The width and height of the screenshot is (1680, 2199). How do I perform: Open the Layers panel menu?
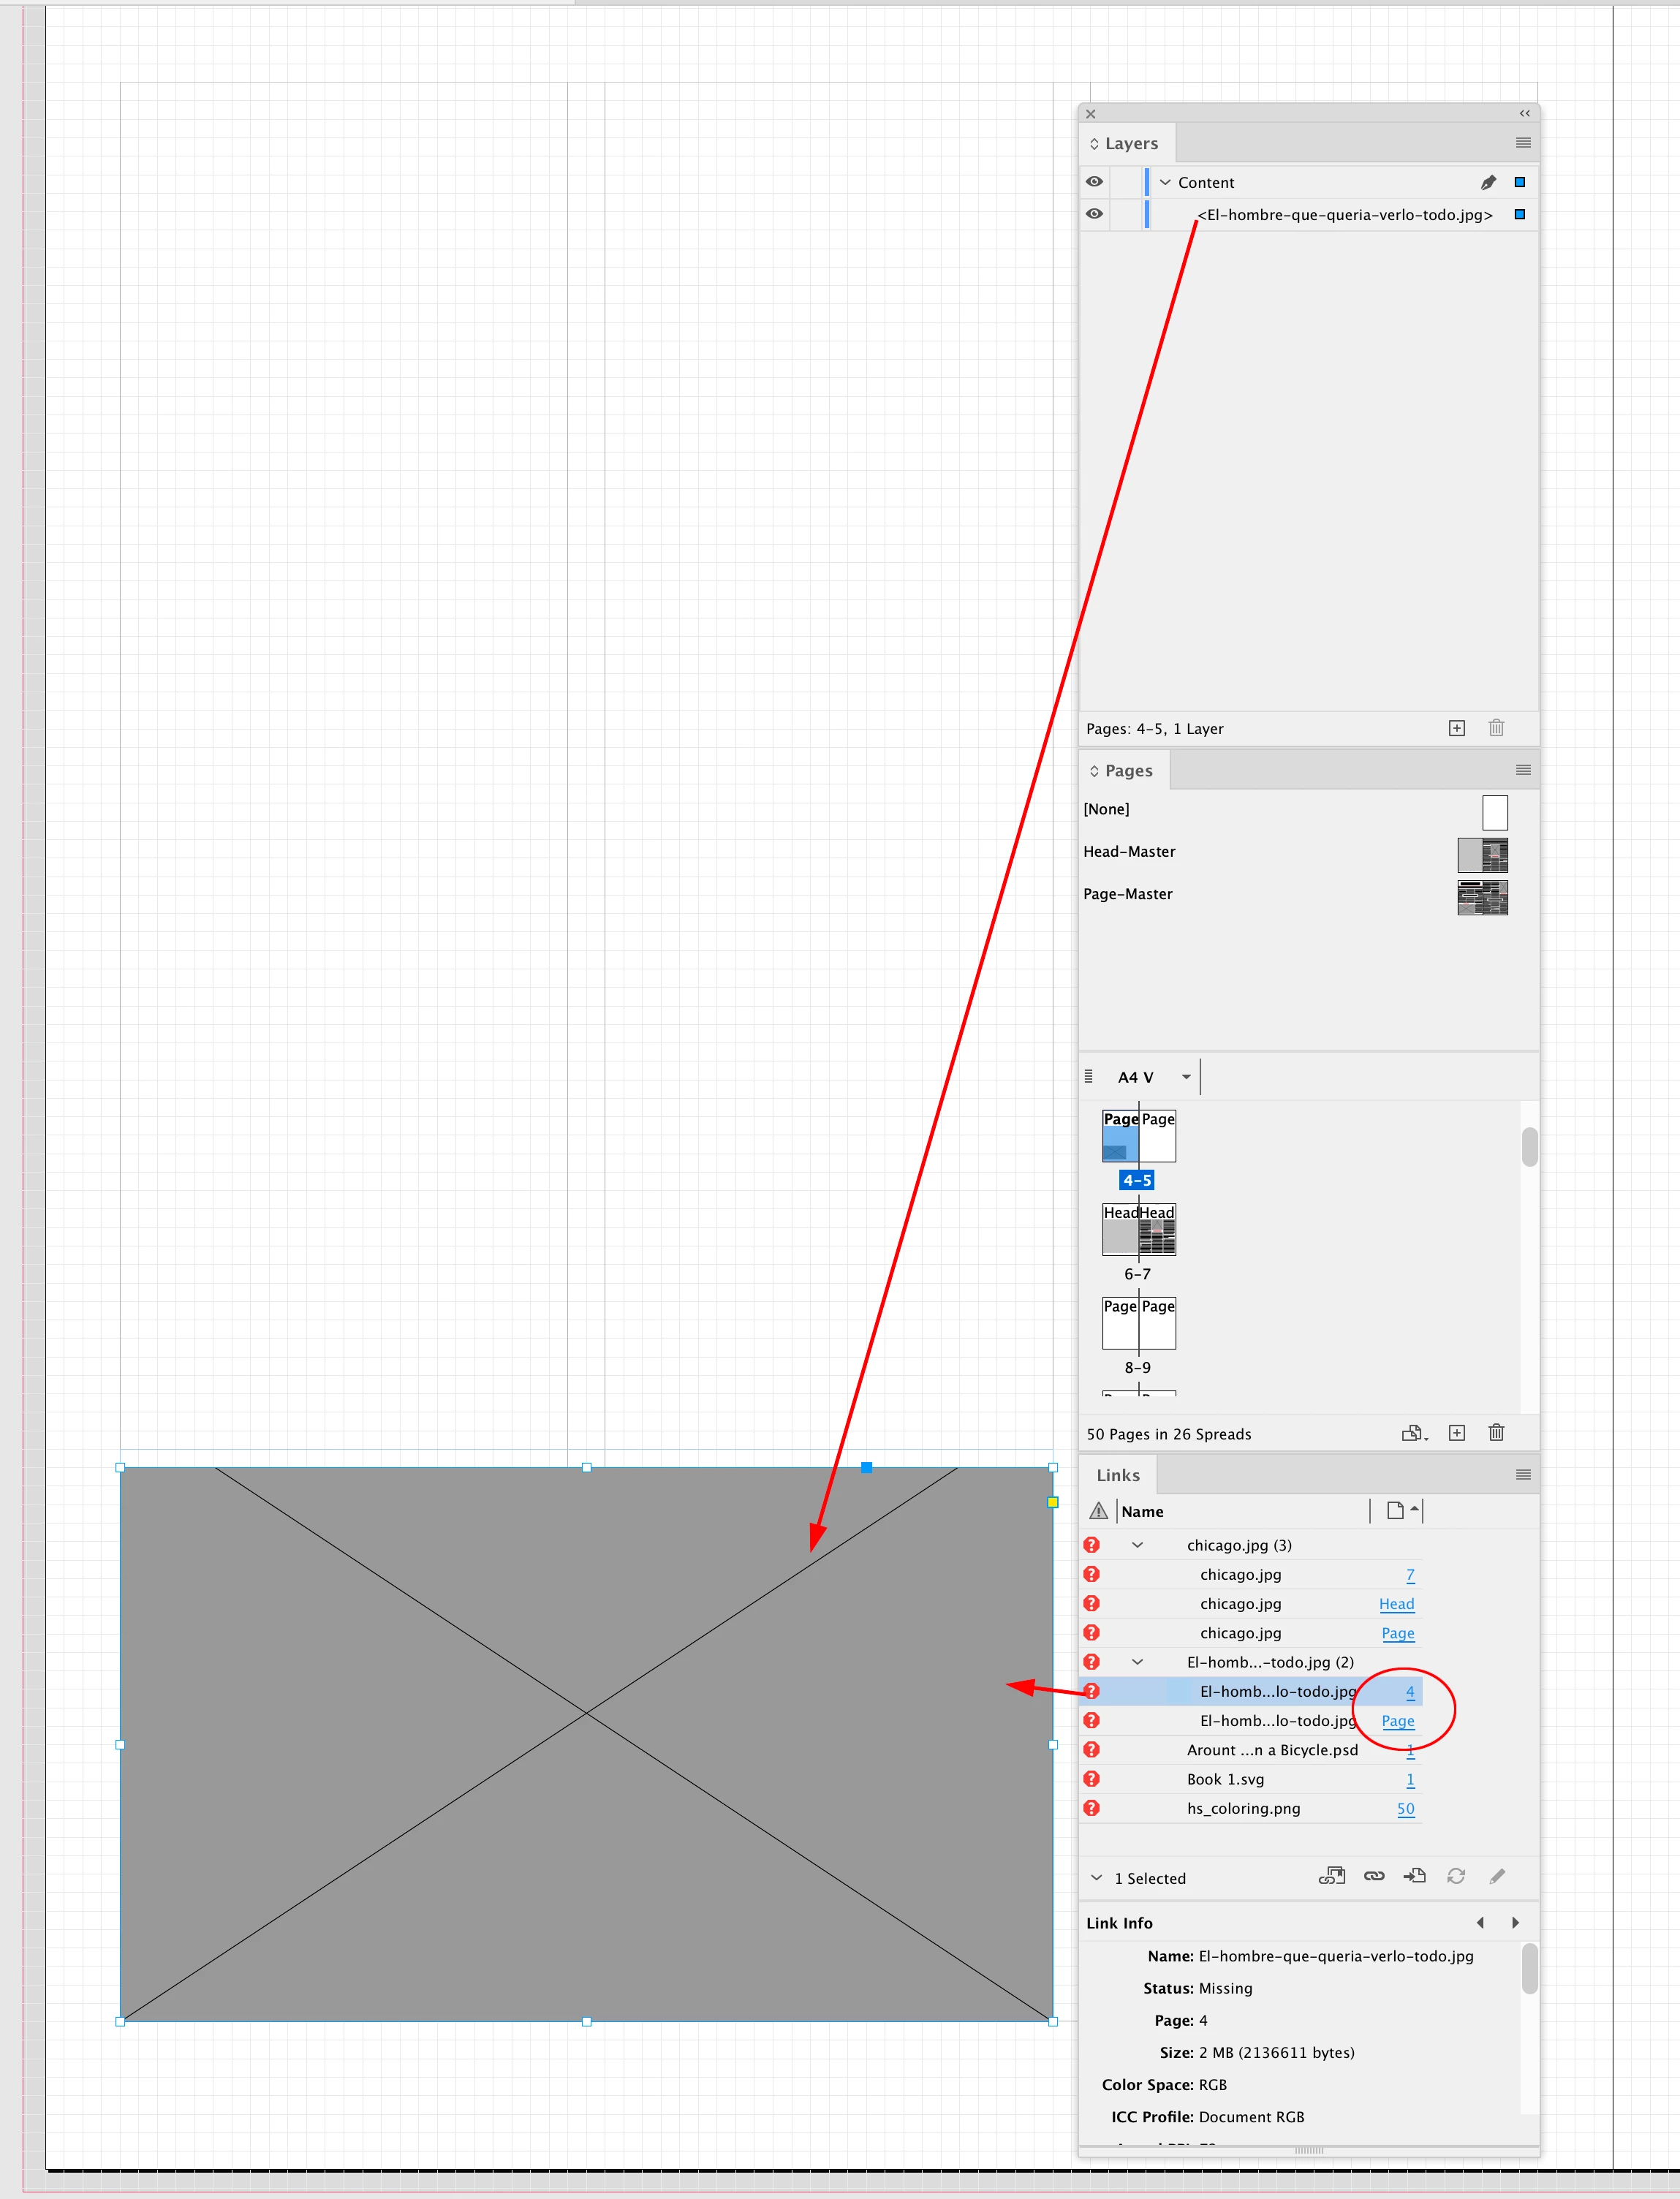[1523, 143]
